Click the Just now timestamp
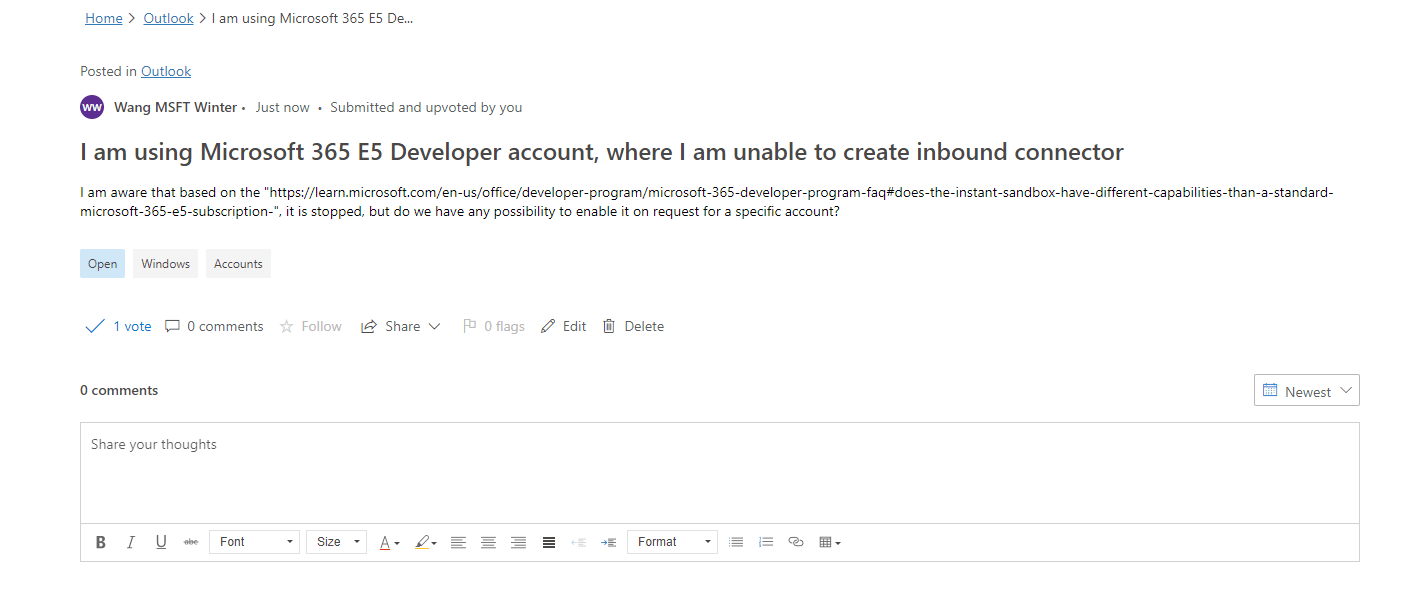Screen dimensions: 1423x591 283,107
